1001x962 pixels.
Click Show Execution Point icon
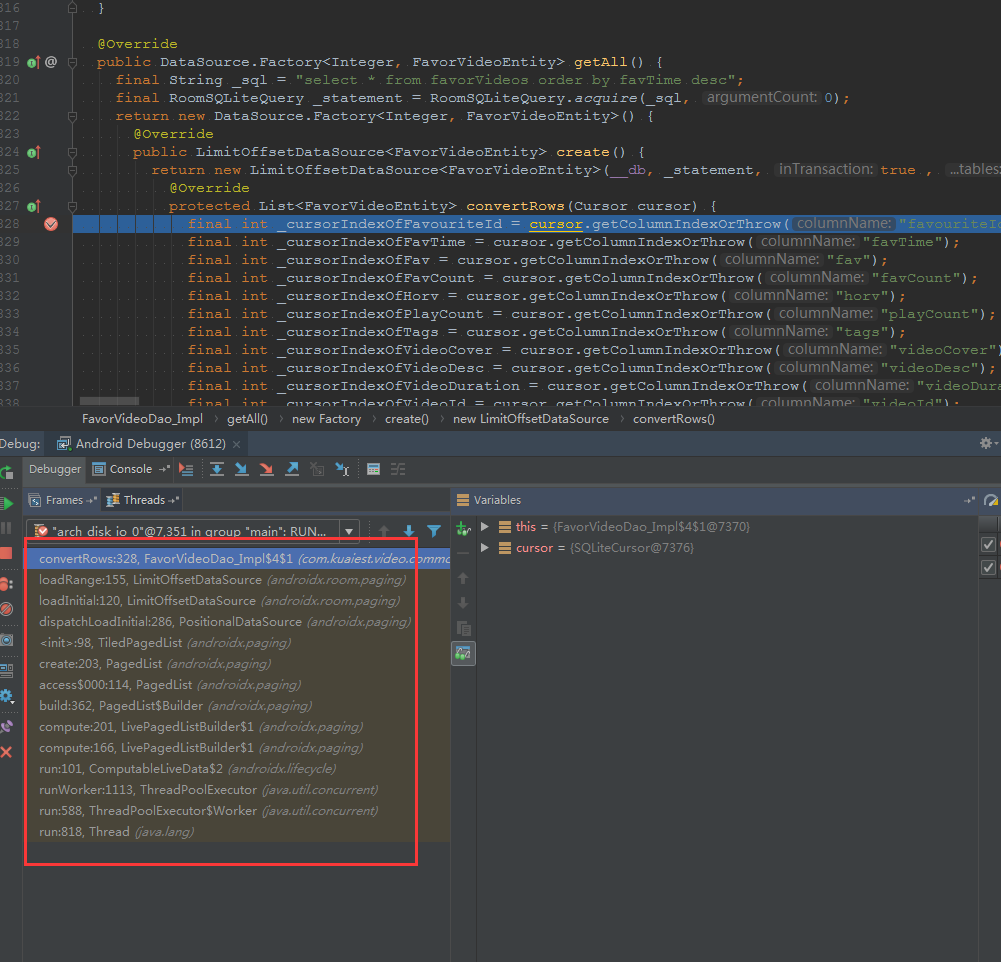pos(186,469)
